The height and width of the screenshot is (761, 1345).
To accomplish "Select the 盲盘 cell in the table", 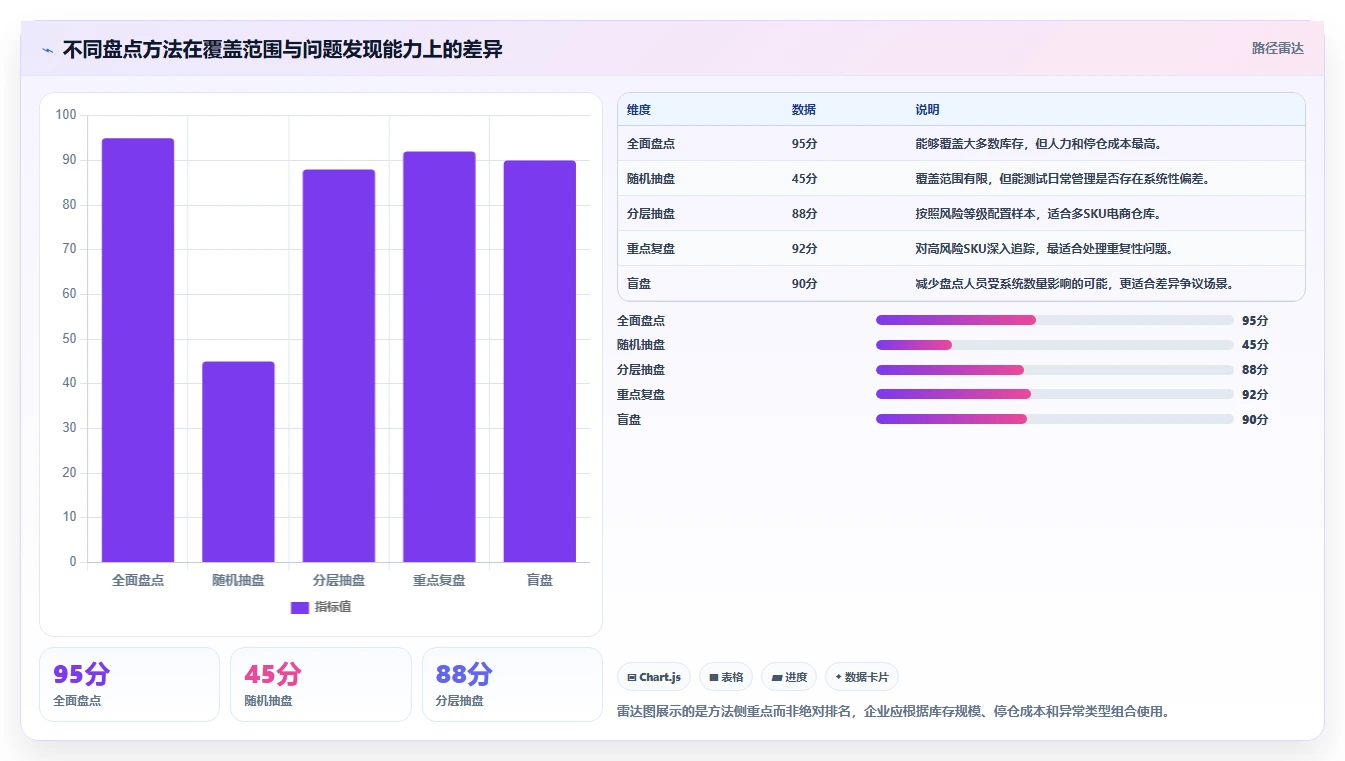I will tap(639, 284).
